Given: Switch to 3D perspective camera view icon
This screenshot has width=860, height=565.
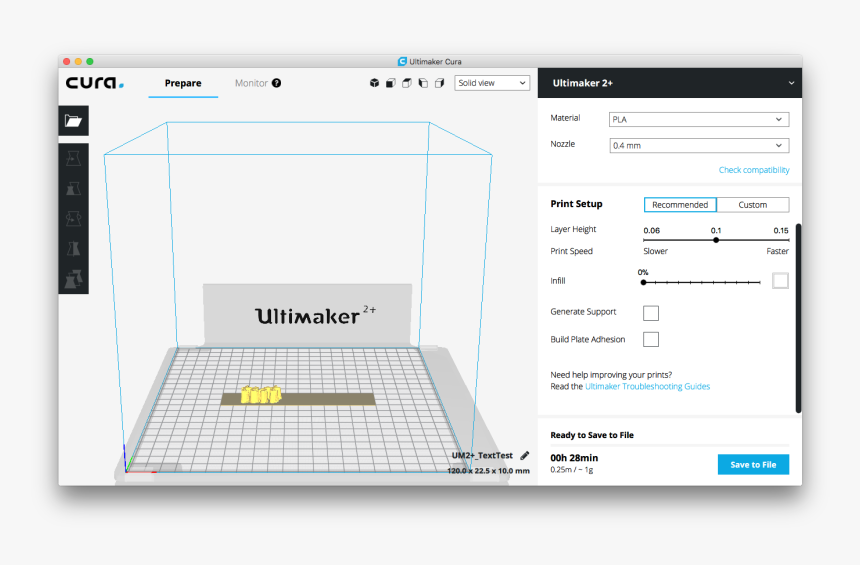Looking at the screenshot, I should pyautogui.click(x=374, y=83).
